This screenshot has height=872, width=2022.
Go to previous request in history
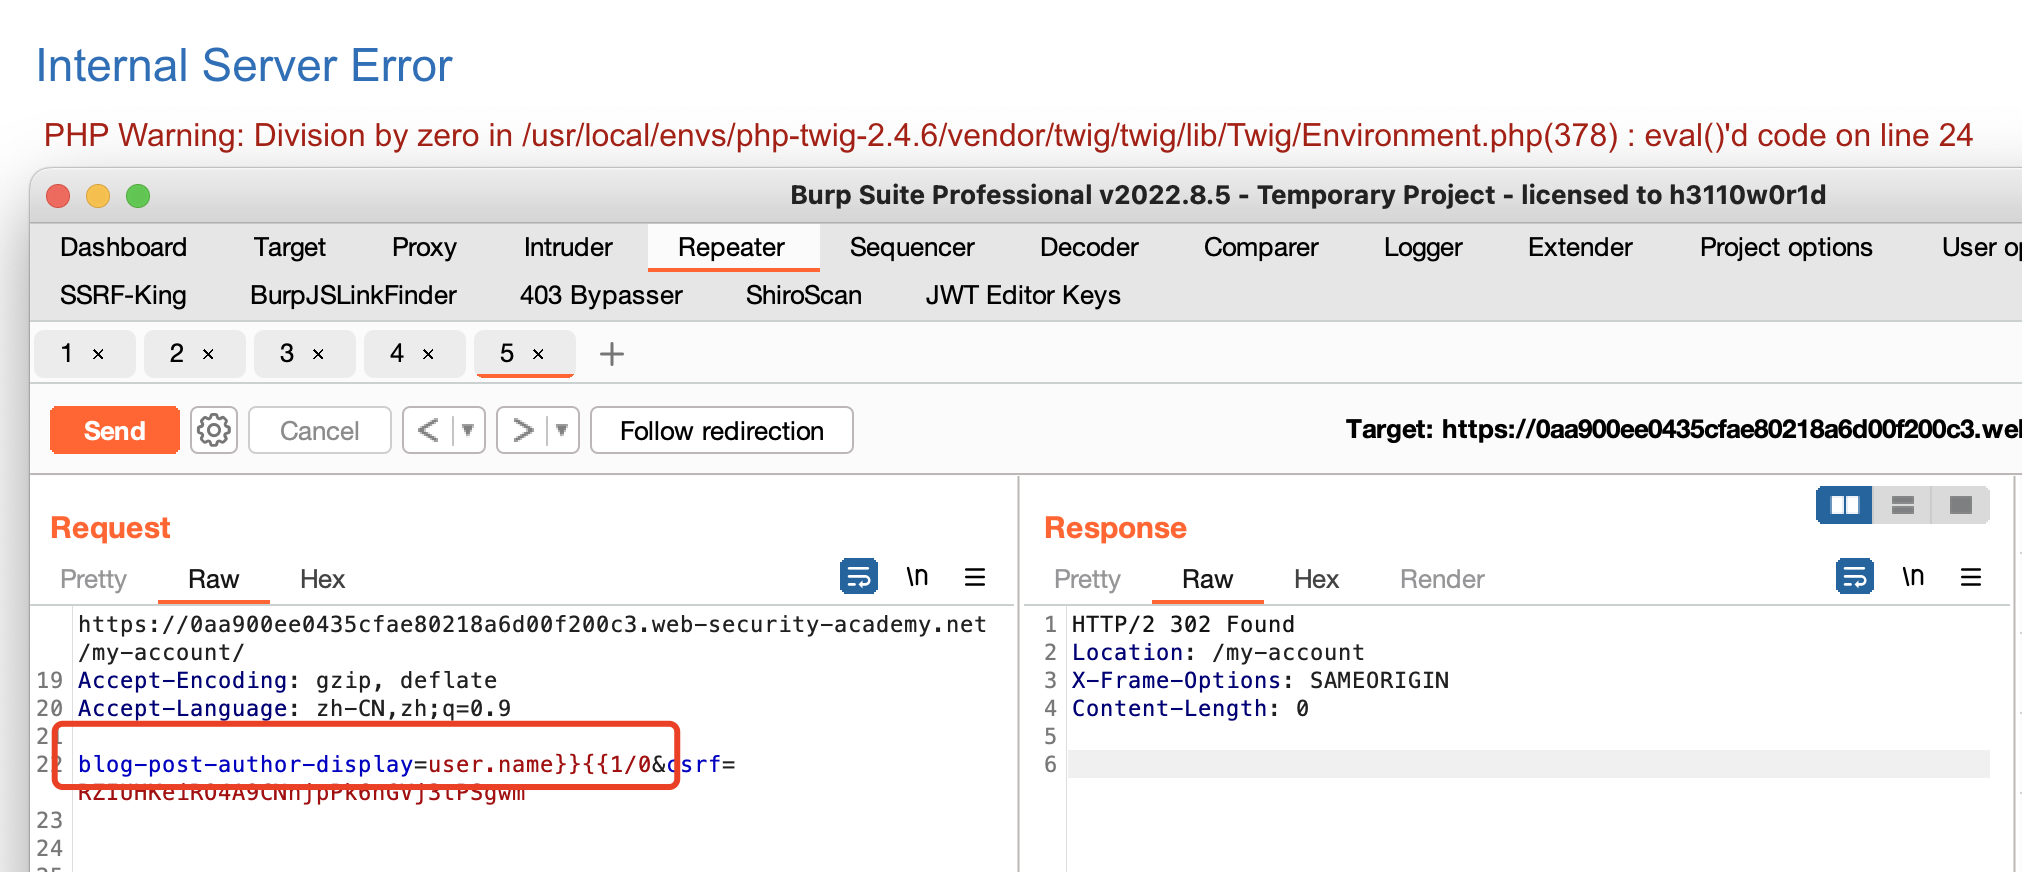[x=428, y=430]
